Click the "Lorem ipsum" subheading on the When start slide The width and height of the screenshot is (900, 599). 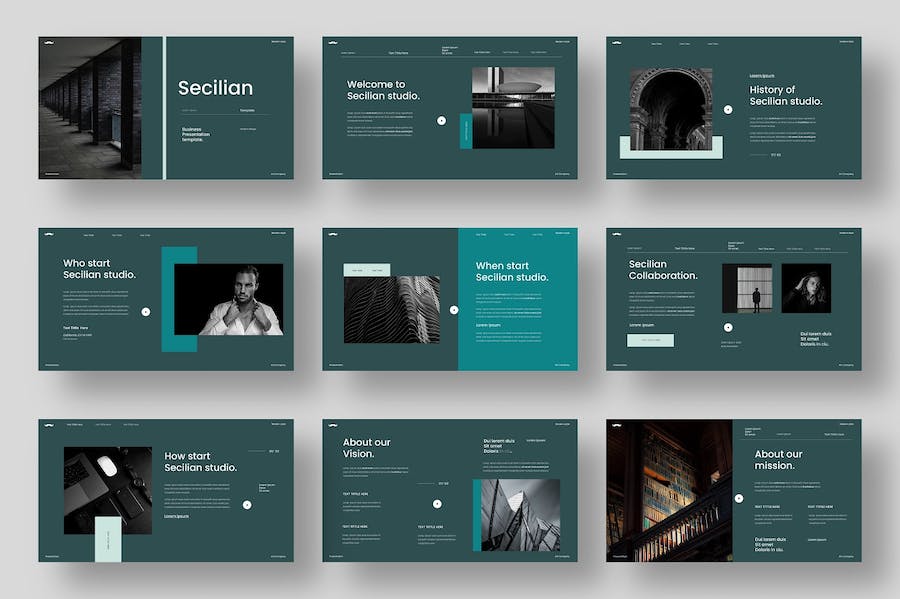click(x=488, y=325)
